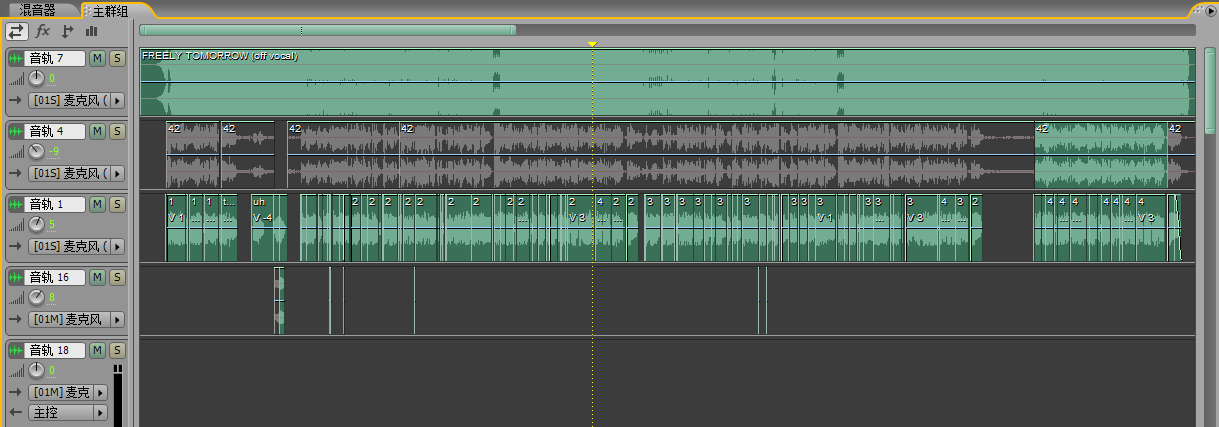Click the volume level icon of 音轨 7
The width and height of the screenshot is (1219, 427).
coord(16,78)
